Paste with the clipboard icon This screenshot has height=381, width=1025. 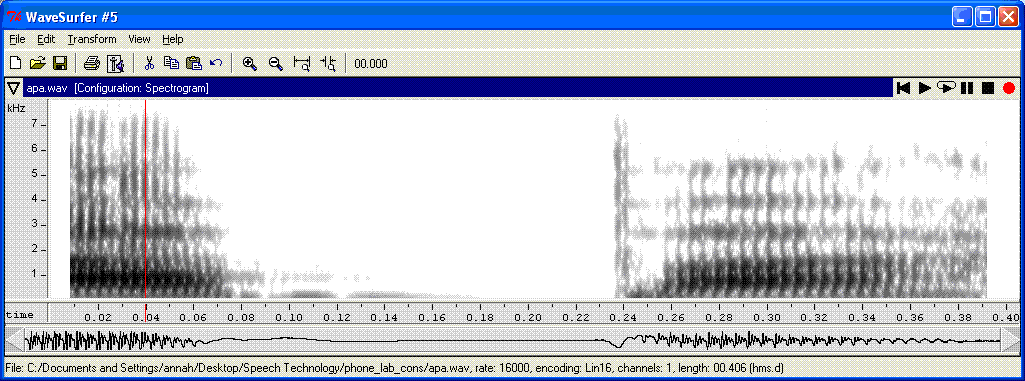pos(194,63)
